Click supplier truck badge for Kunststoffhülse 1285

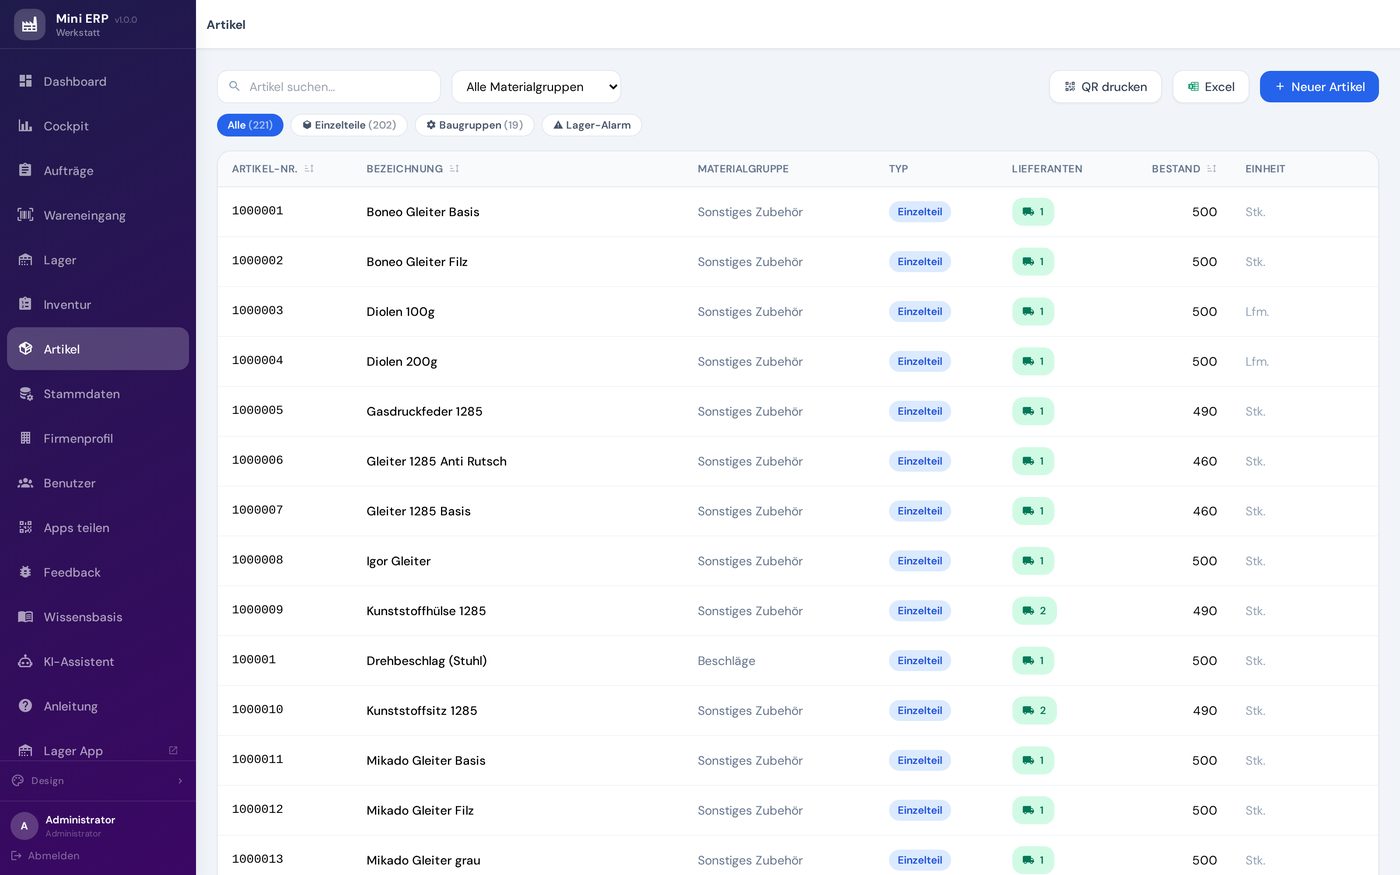pos(1034,611)
